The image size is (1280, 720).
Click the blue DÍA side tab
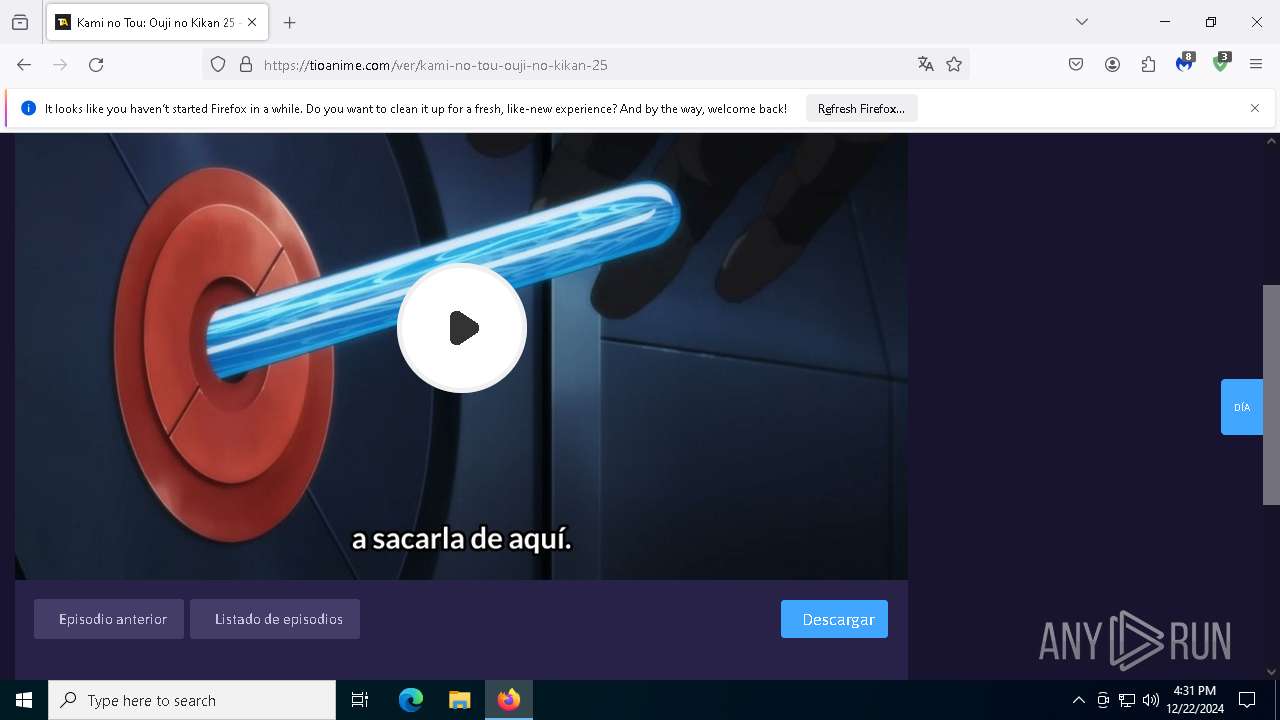(x=1242, y=407)
